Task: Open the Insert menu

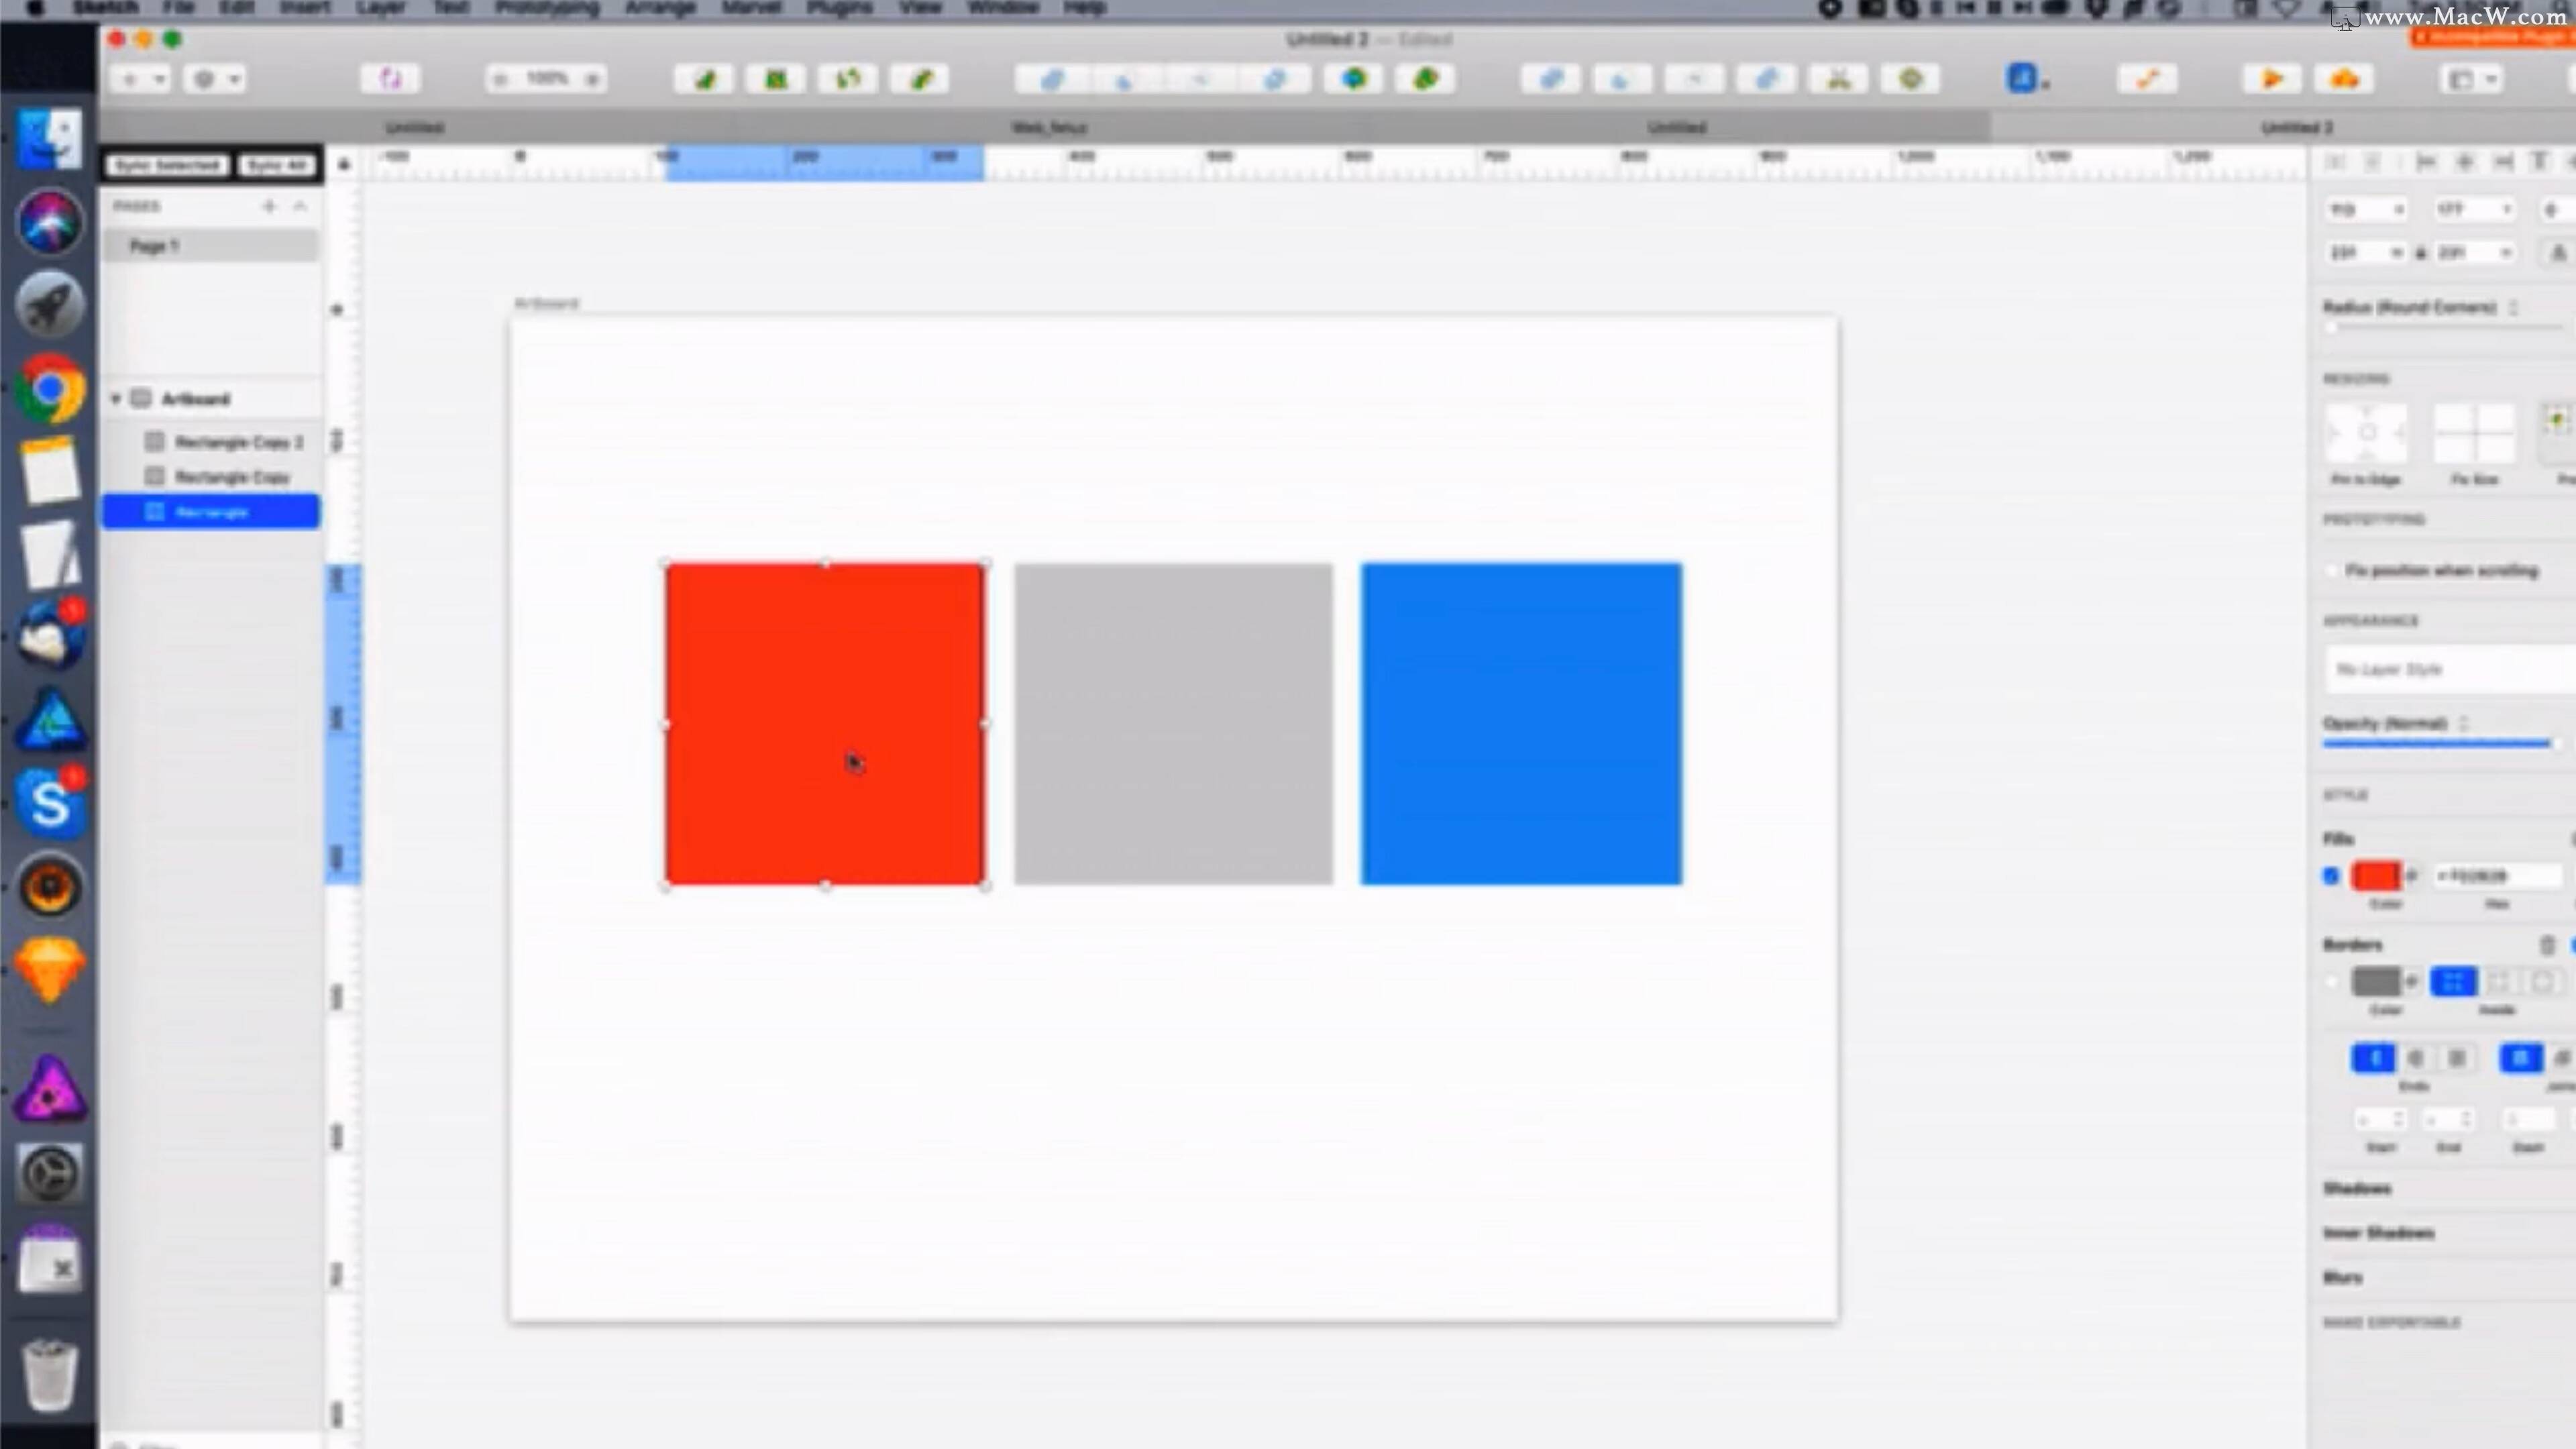Action: coord(305,8)
